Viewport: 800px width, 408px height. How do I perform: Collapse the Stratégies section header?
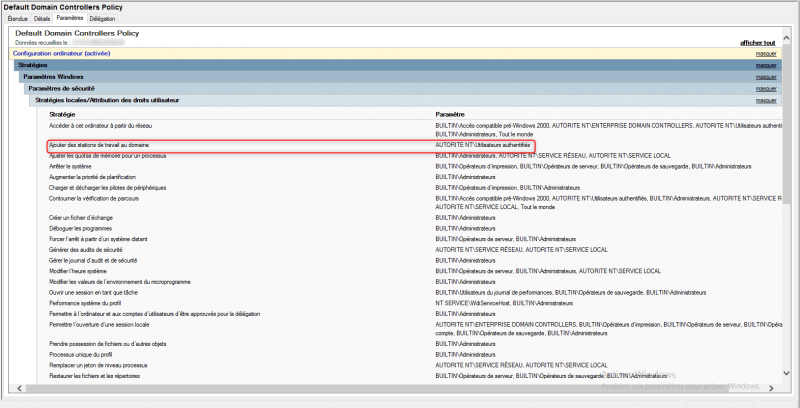(x=33, y=65)
